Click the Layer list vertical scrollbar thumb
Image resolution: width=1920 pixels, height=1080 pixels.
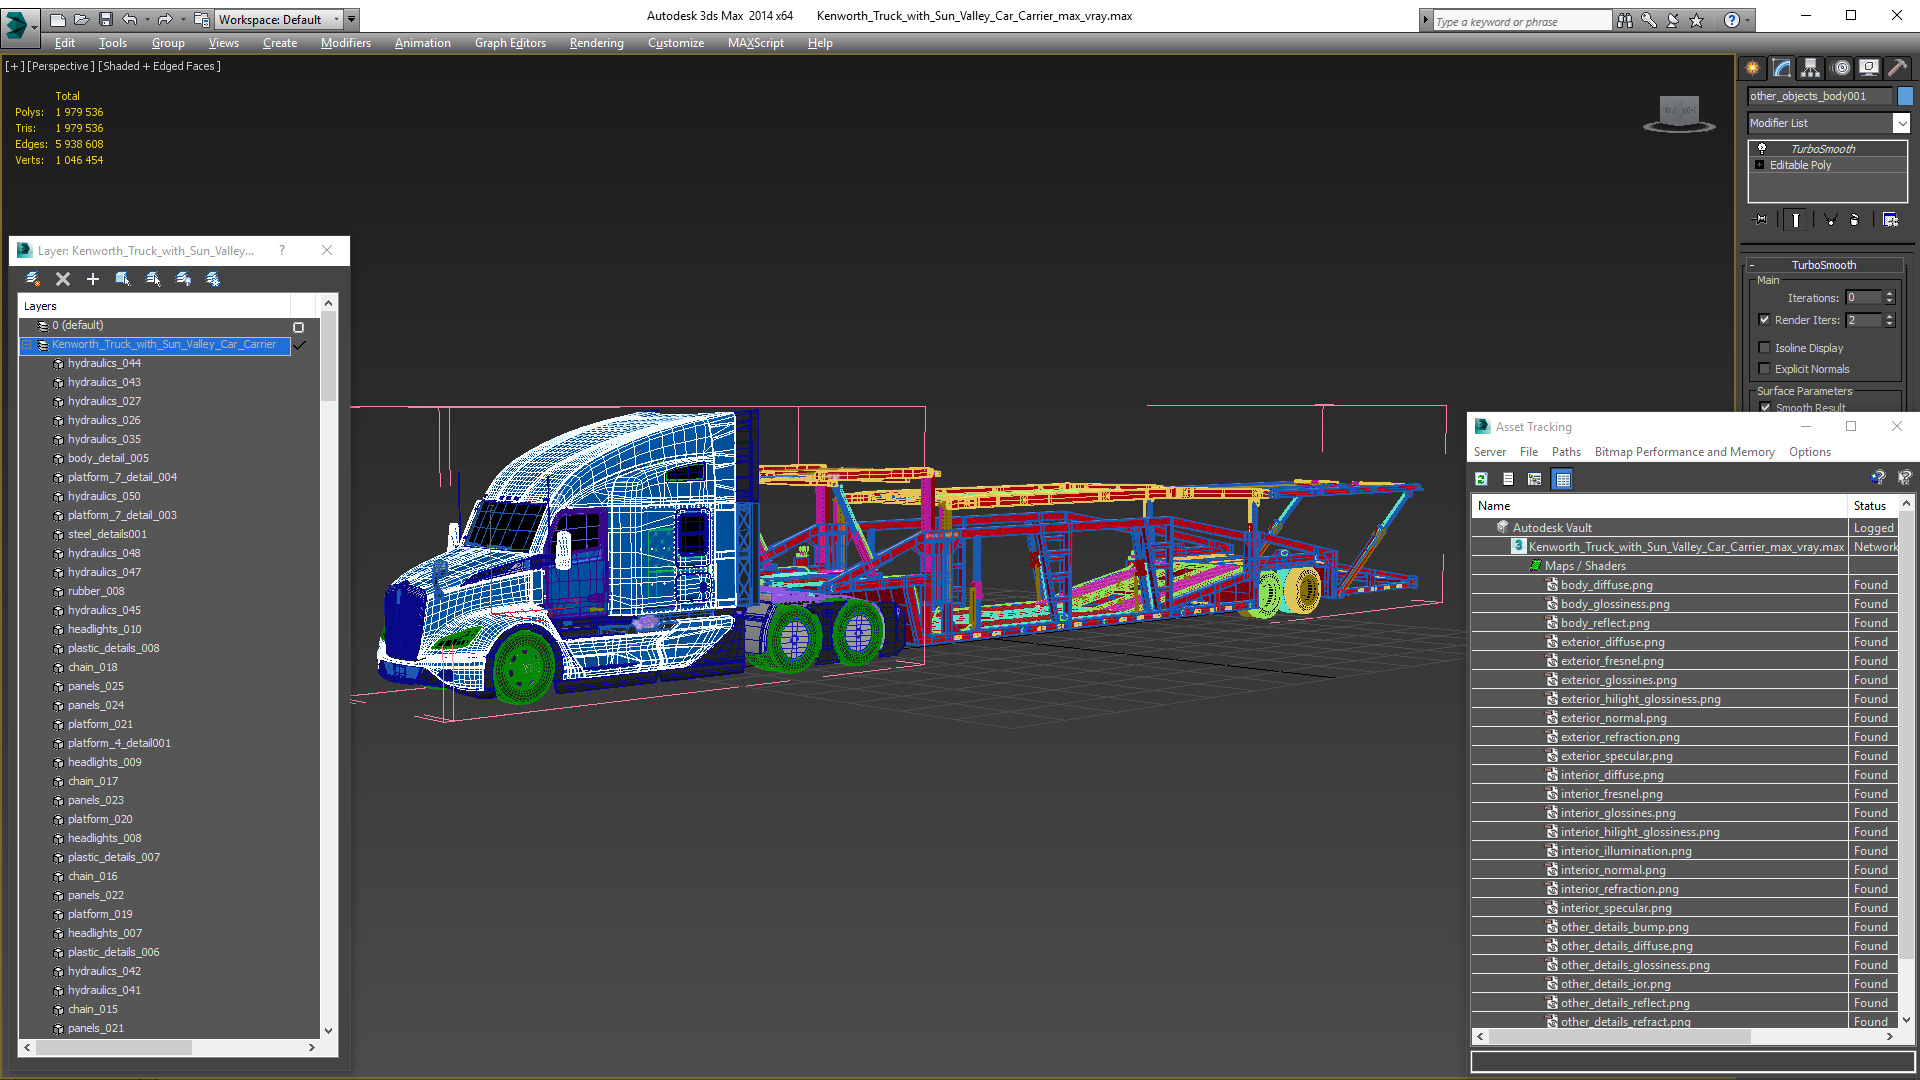[x=328, y=356]
